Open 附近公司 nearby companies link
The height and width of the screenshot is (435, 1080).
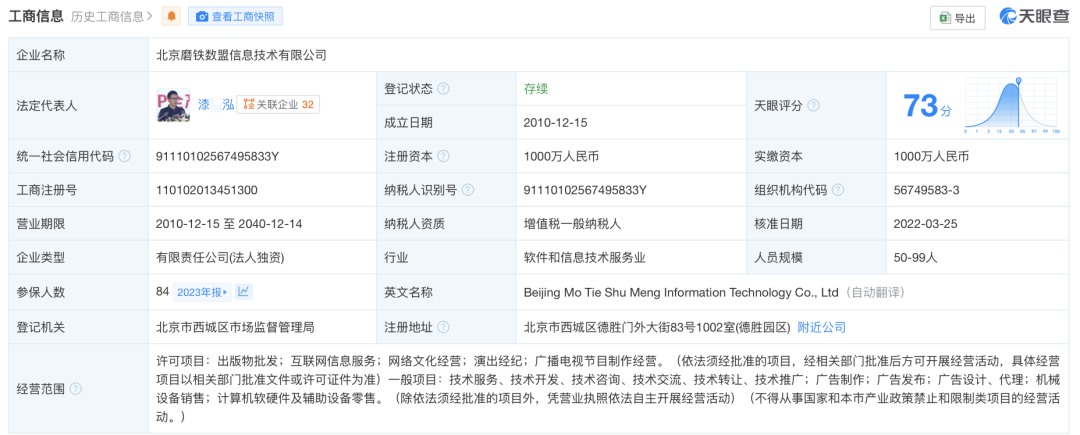tap(822, 328)
